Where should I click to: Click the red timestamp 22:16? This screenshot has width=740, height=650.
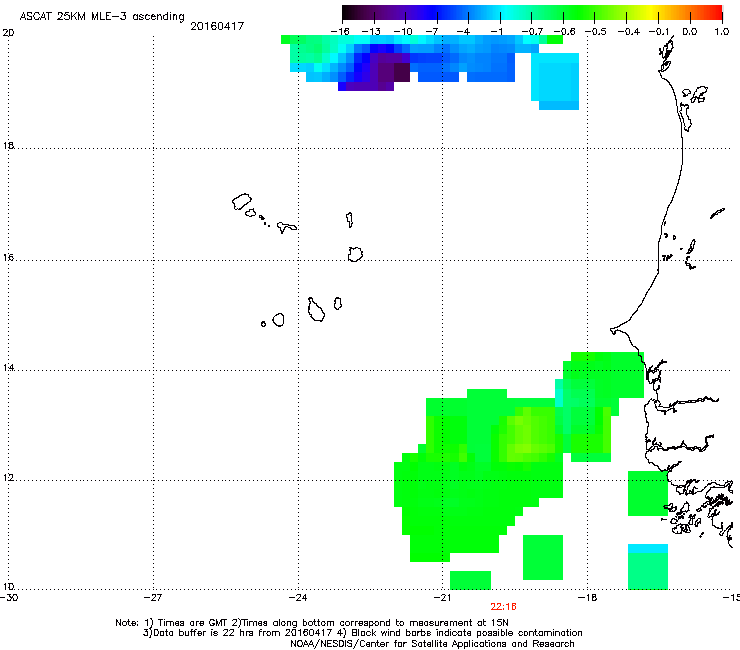coord(503,607)
